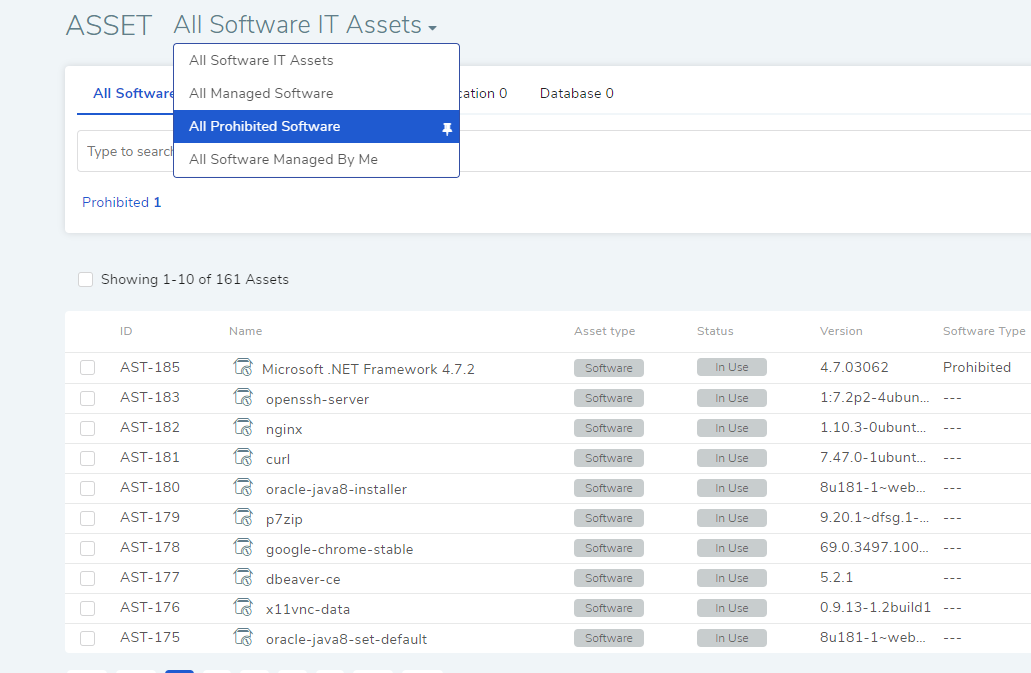The height and width of the screenshot is (673, 1031).
Task: Click the Prohibited value in the AST-185 row
Action: 976,367
